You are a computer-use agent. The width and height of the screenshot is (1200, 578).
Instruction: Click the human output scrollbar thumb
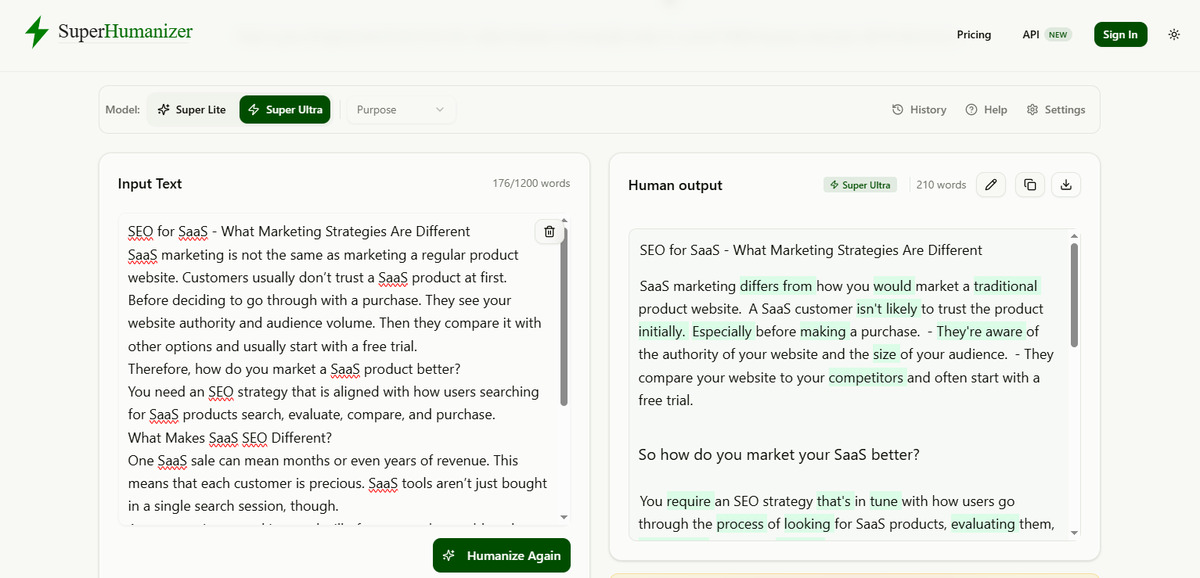point(1075,295)
